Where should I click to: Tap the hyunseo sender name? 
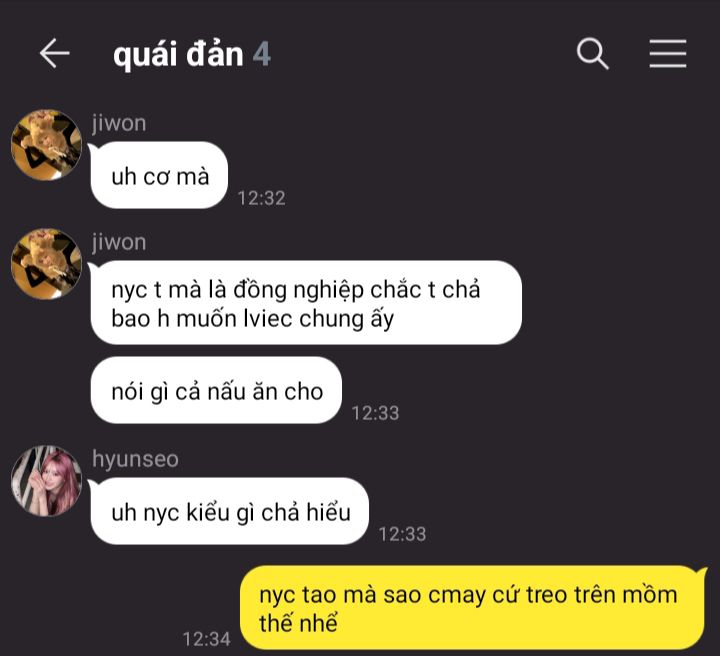(135, 459)
